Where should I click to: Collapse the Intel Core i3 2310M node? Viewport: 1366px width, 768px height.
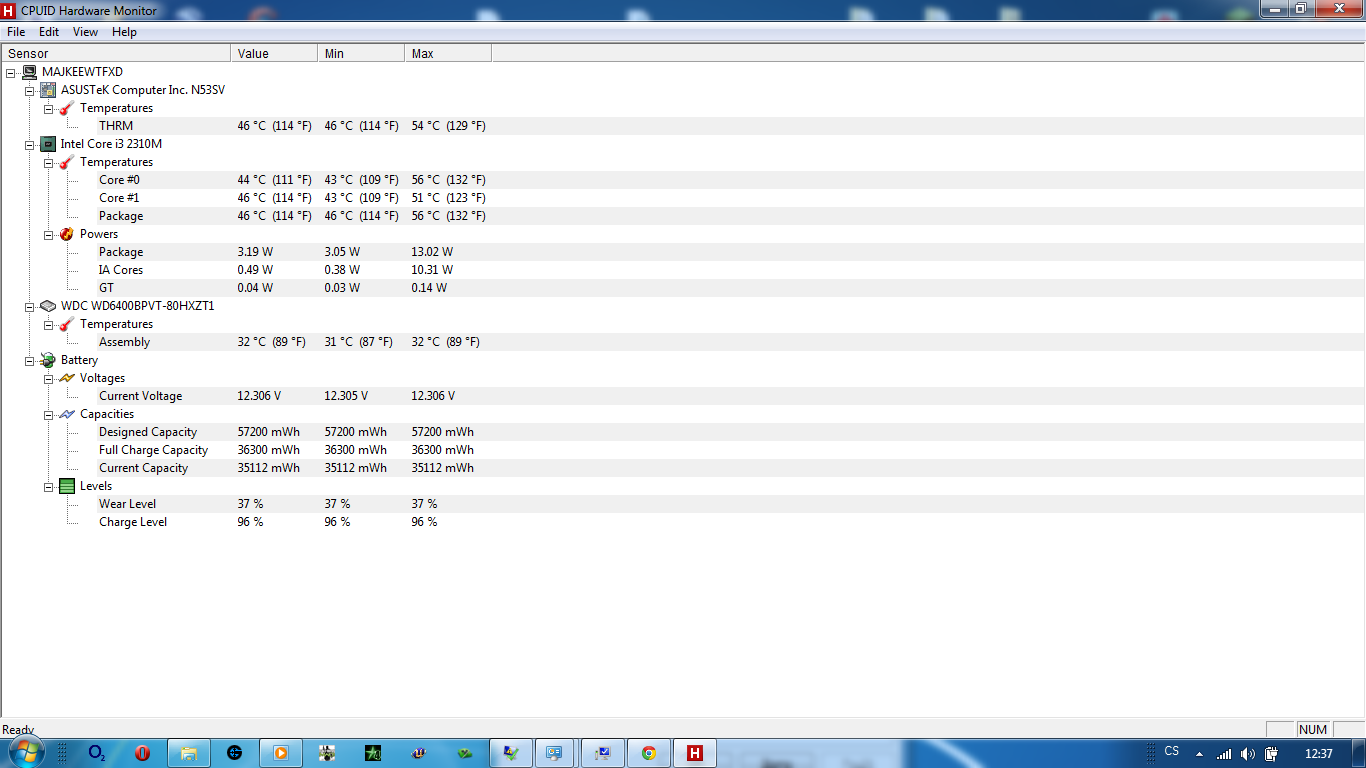[x=30, y=144]
